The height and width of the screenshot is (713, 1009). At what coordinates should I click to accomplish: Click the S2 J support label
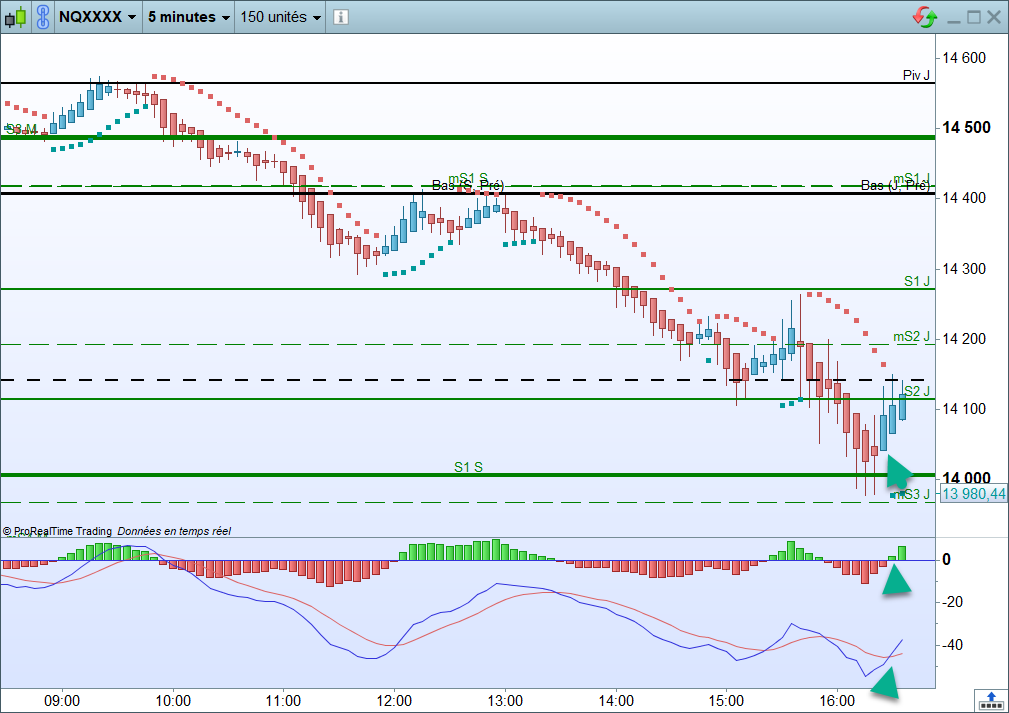click(x=917, y=391)
